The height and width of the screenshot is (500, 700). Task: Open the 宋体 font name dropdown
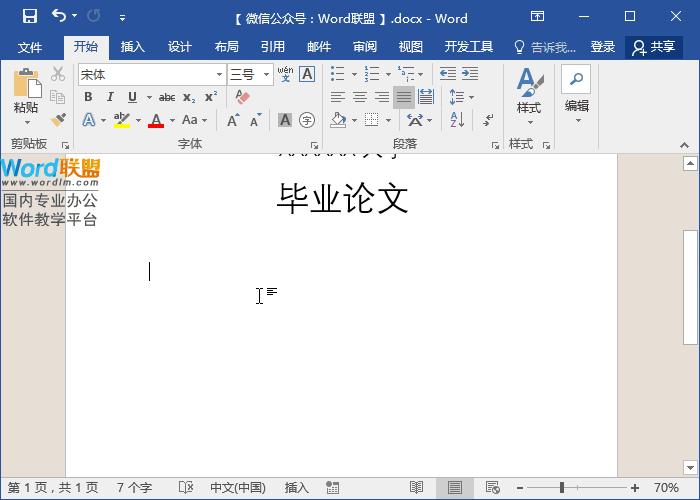tap(219, 75)
